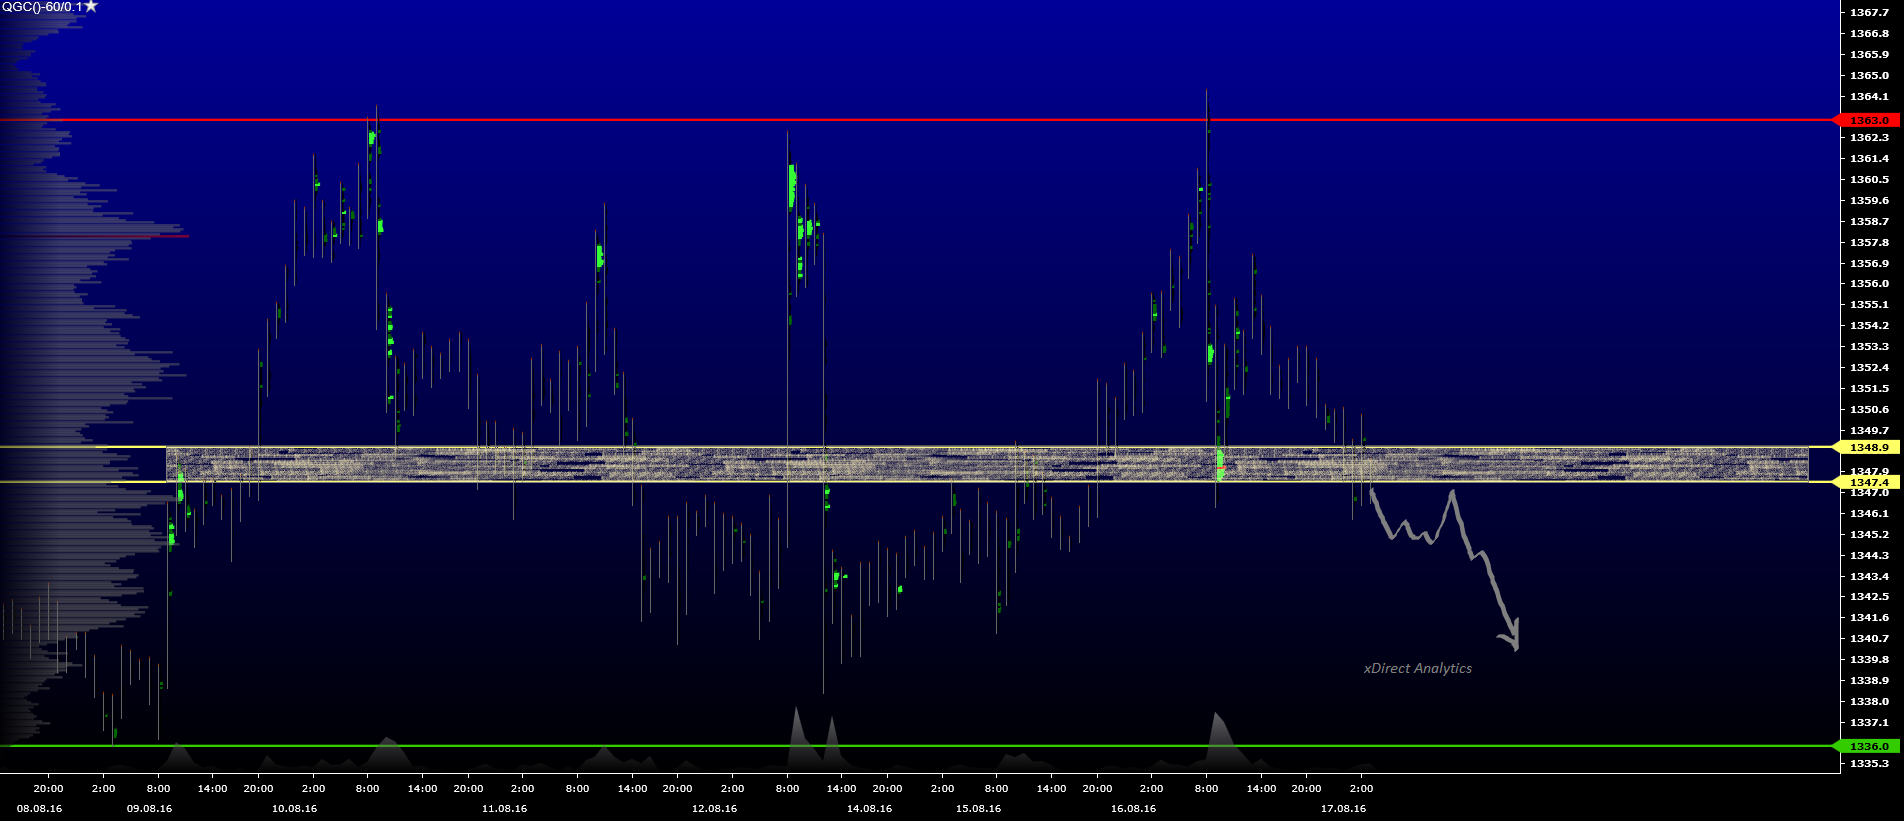
Task: Click the xDirect Analytics watermark text
Action: [1417, 668]
